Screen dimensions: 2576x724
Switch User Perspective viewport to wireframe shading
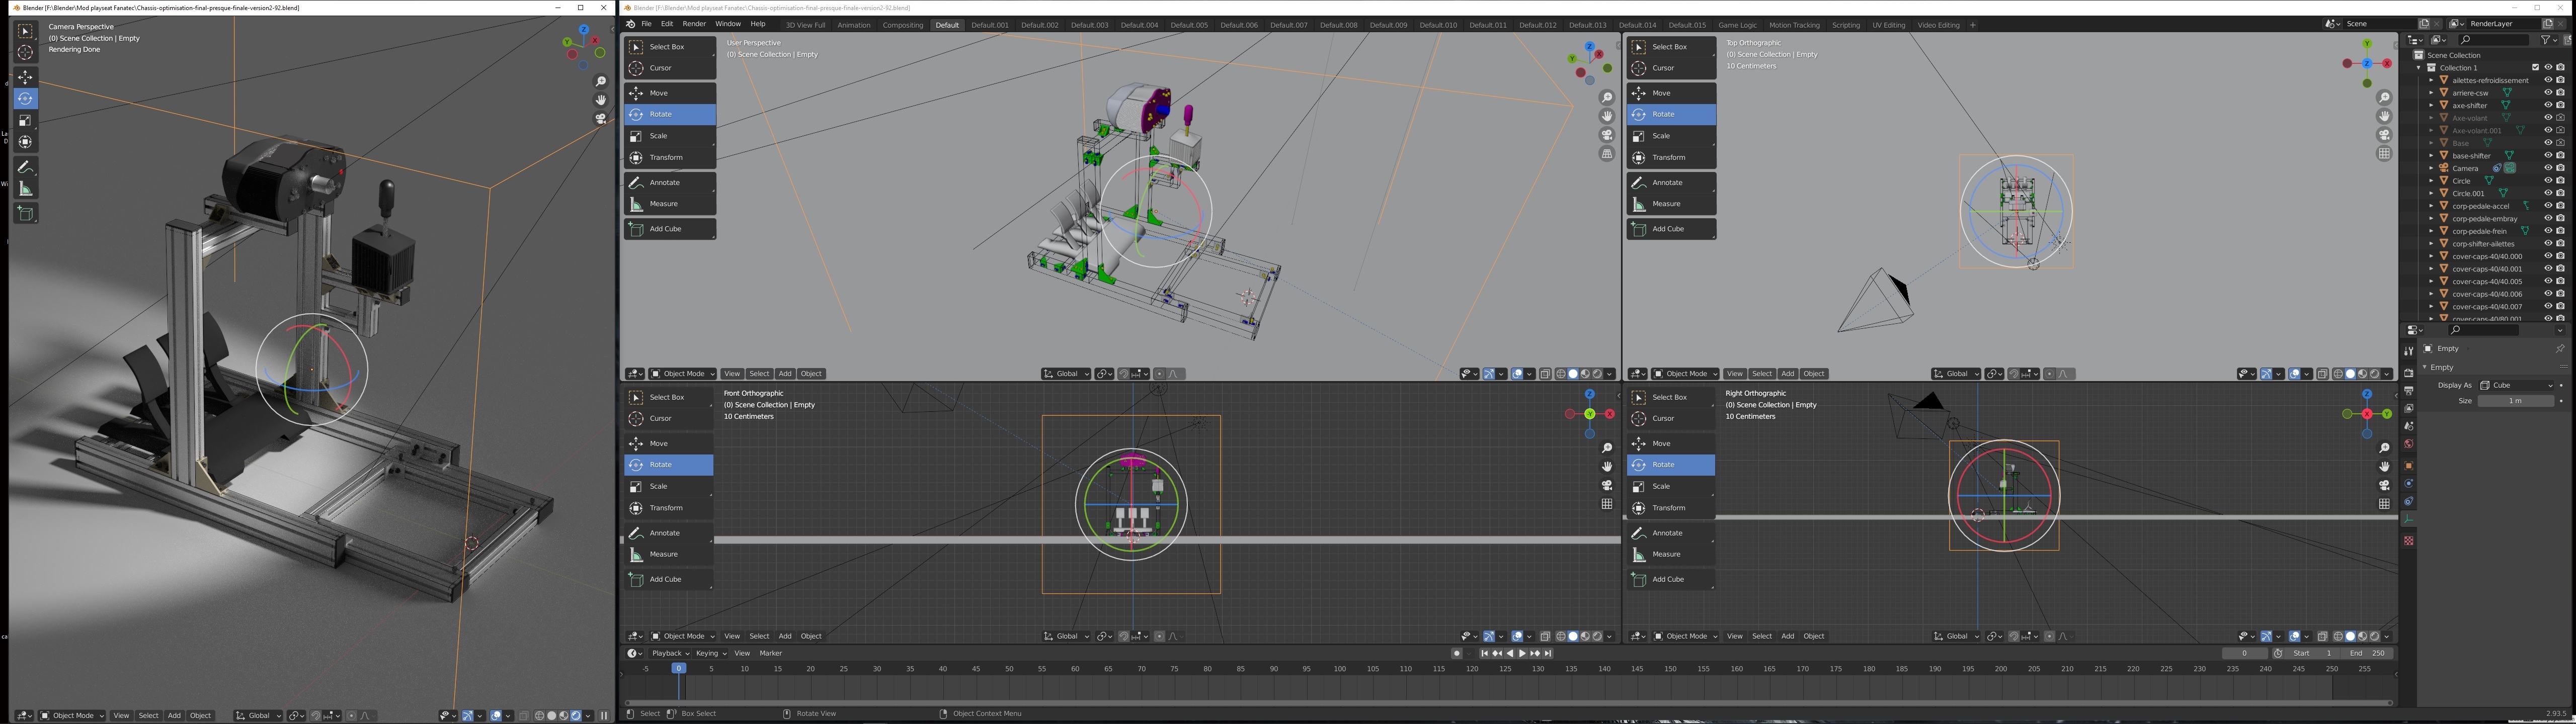(x=1561, y=374)
